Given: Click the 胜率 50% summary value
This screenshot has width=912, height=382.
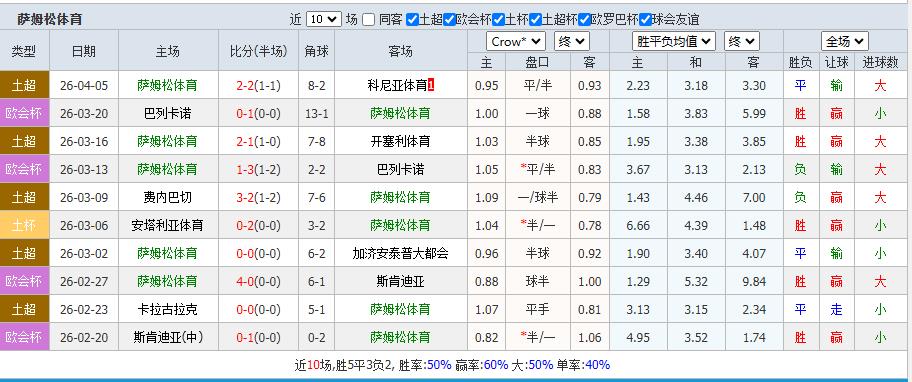Looking at the screenshot, I should [439, 365].
